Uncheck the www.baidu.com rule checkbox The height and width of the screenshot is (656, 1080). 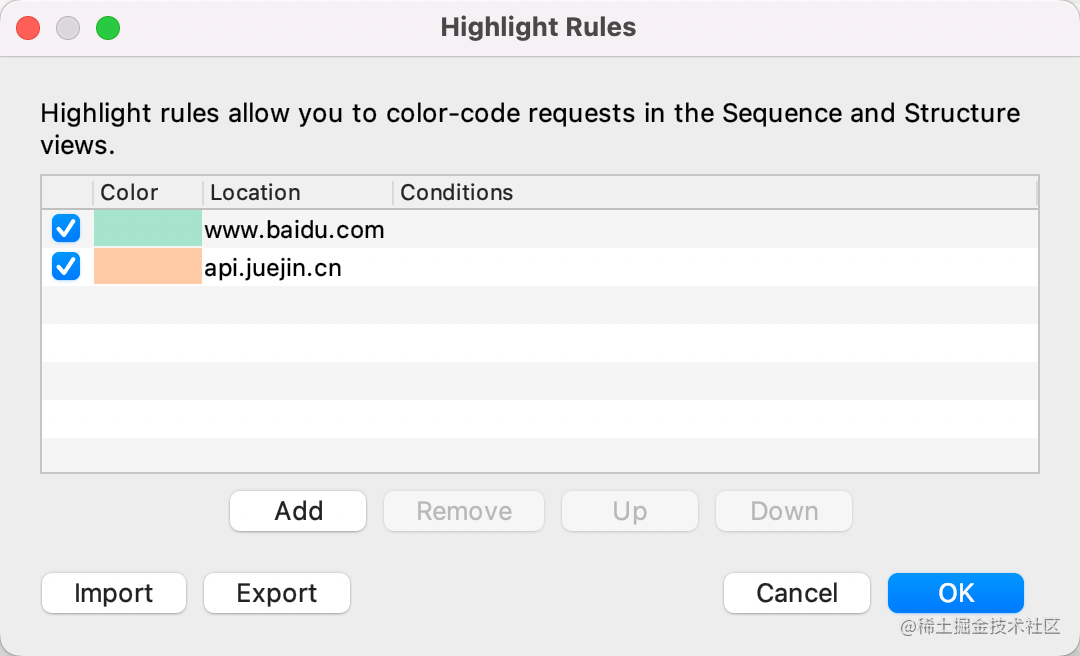click(x=66, y=230)
